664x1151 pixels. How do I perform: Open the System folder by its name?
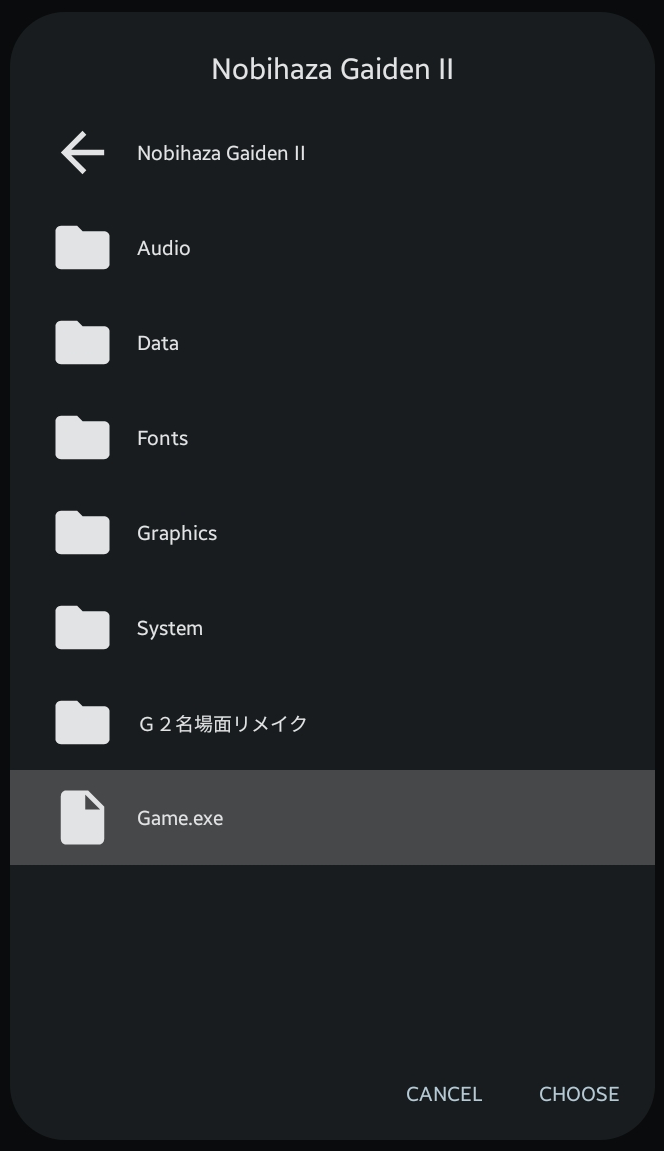(170, 628)
